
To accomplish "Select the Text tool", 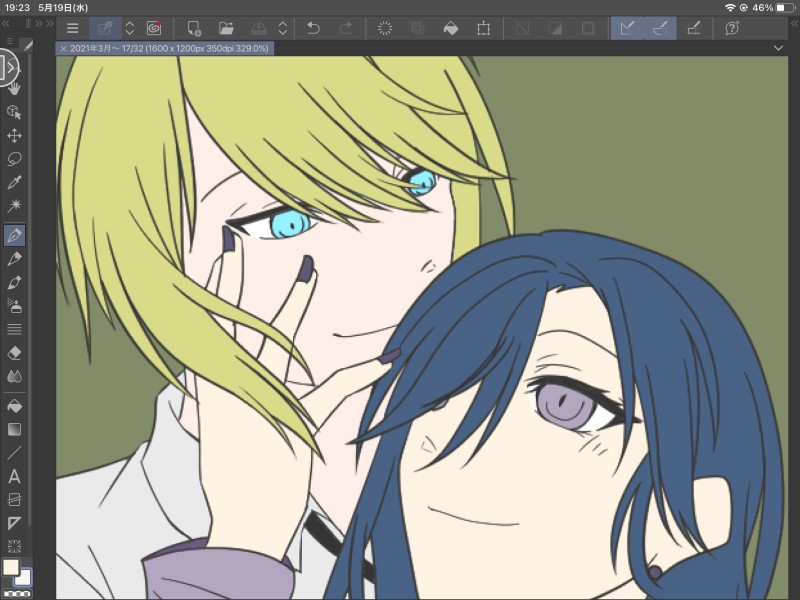I will point(14,477).
